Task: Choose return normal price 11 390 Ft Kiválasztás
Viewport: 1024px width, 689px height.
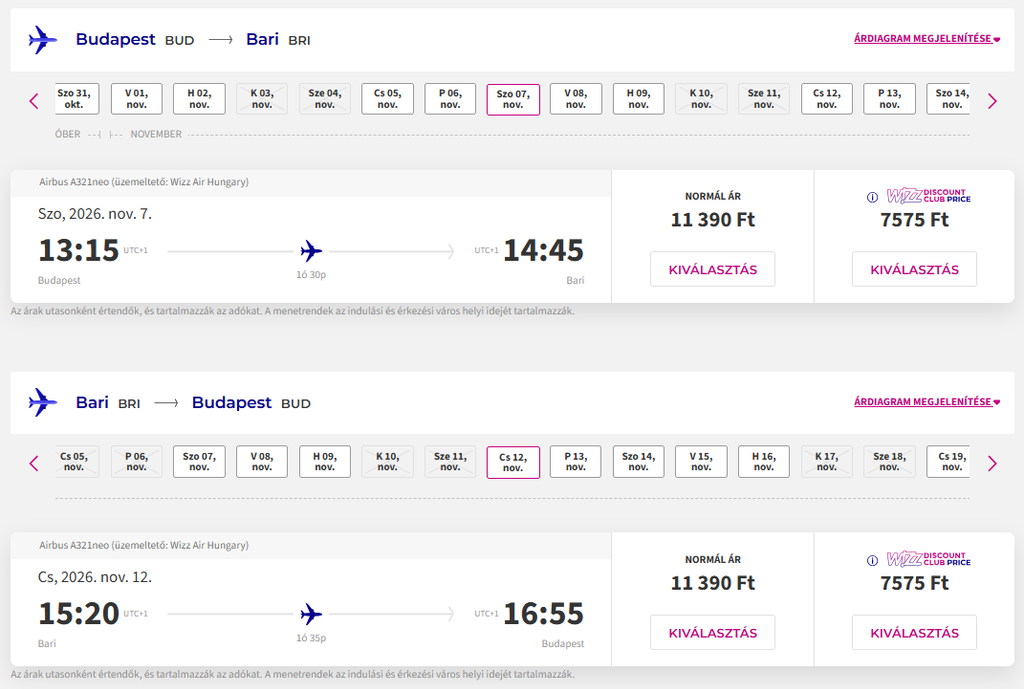Action: [x=712, y=632]
